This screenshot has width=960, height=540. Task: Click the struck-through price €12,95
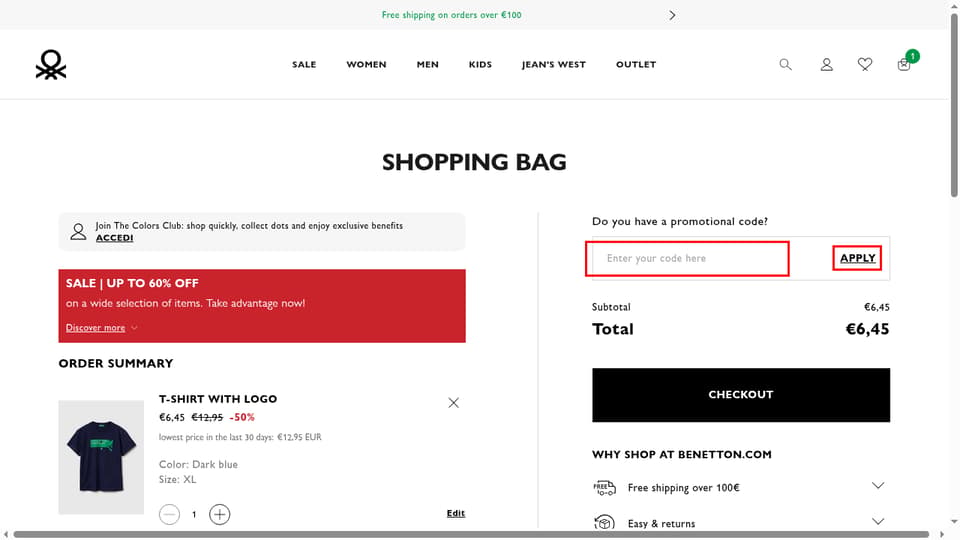207,417
